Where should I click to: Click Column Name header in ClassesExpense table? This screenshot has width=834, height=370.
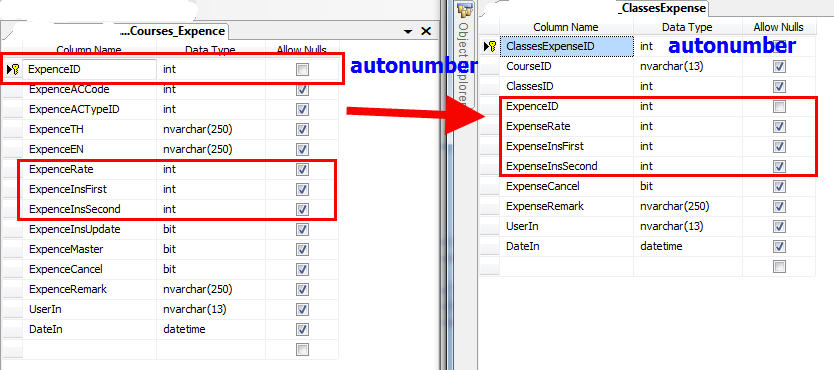566,27
